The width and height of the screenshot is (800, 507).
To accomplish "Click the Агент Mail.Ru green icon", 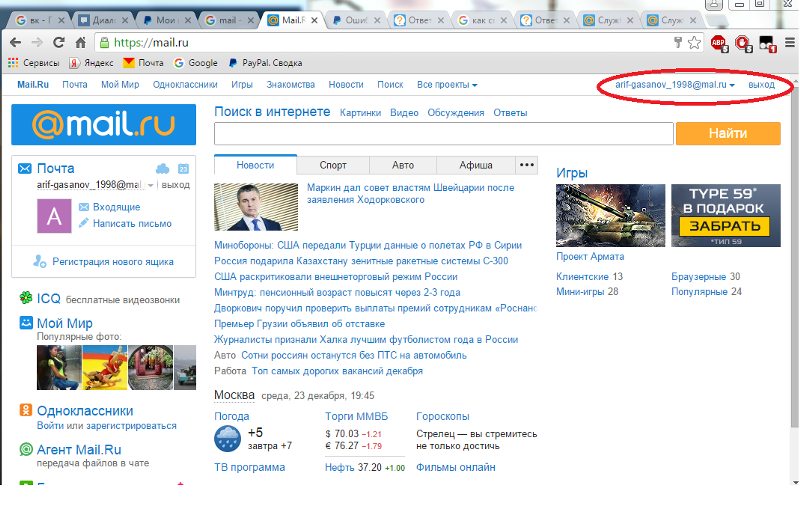I will [x=26, y=449].
